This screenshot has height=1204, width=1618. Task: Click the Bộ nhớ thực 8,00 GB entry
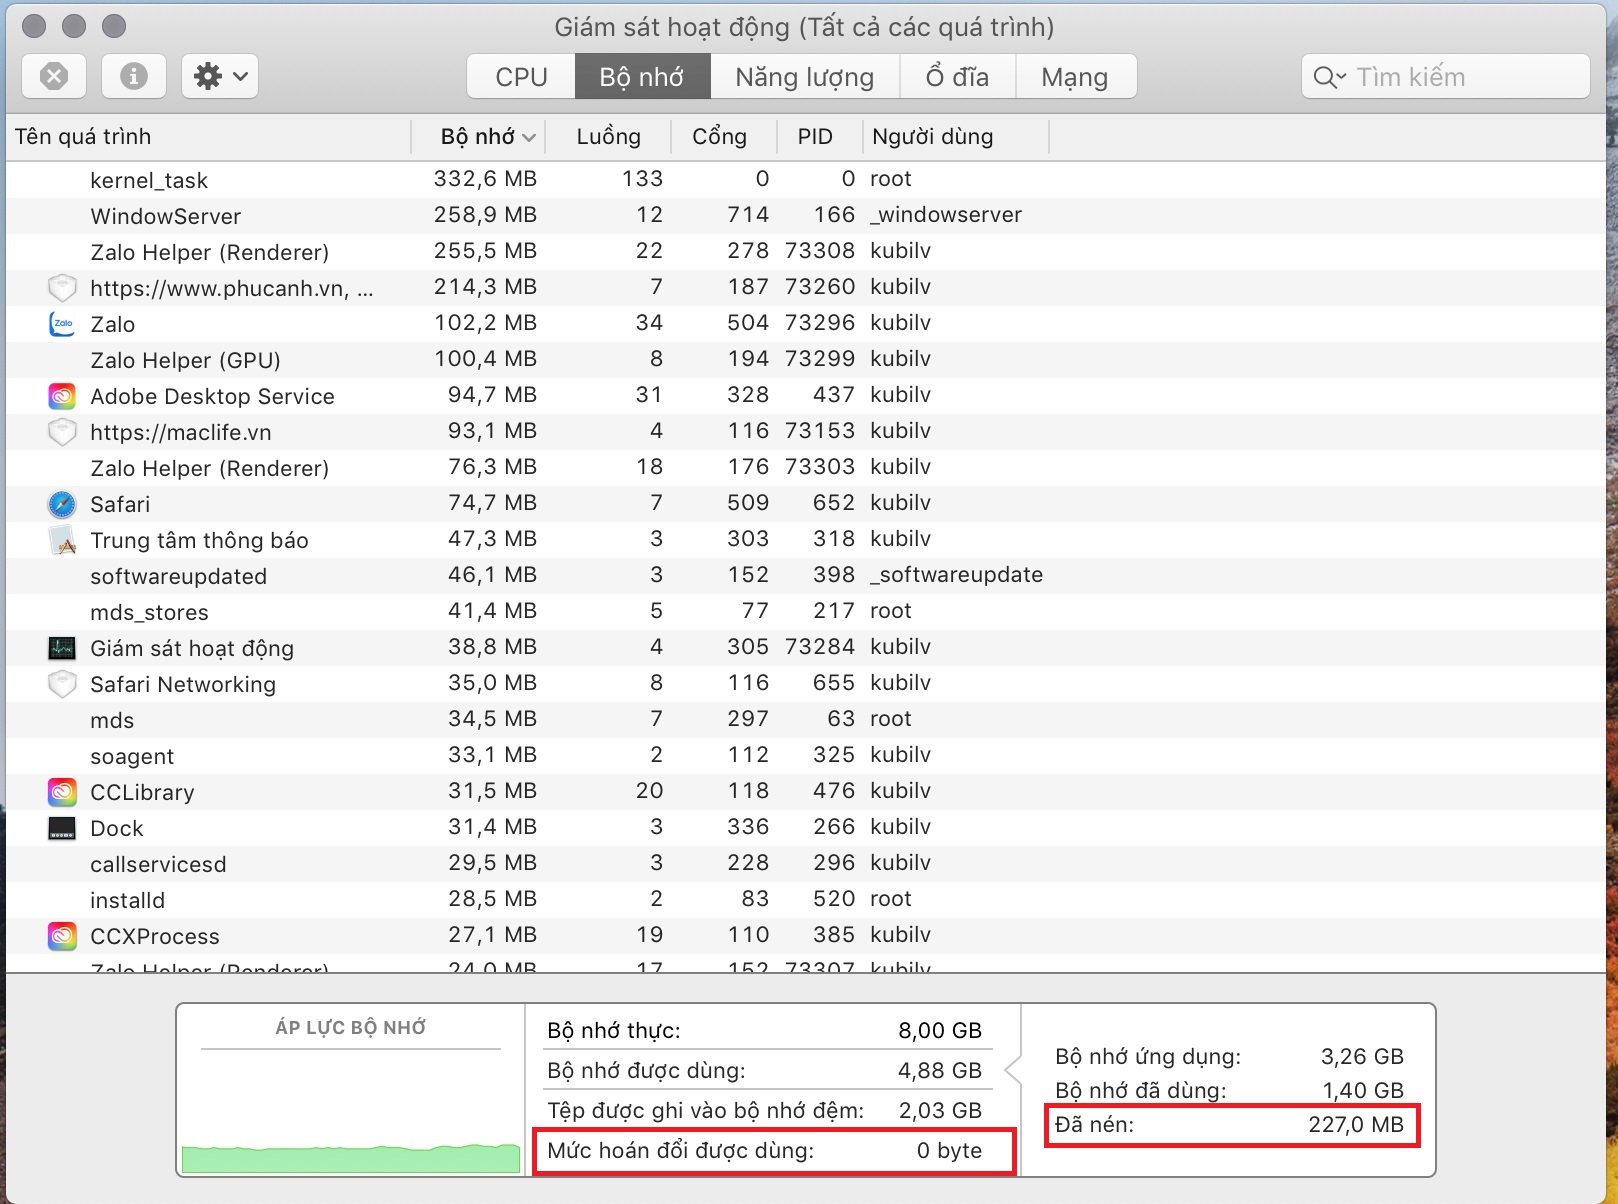tap(765, 1031)
